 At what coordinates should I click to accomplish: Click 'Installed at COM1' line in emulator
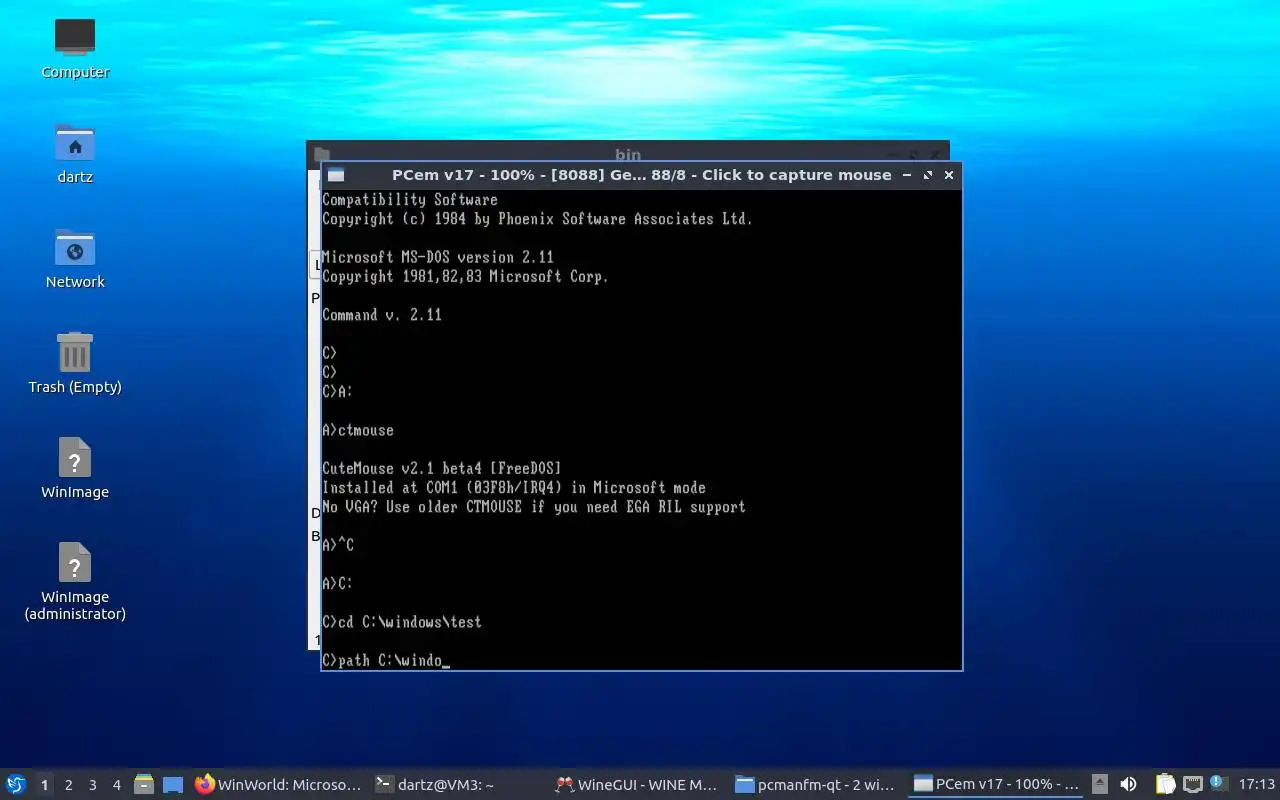pos(514,488)
